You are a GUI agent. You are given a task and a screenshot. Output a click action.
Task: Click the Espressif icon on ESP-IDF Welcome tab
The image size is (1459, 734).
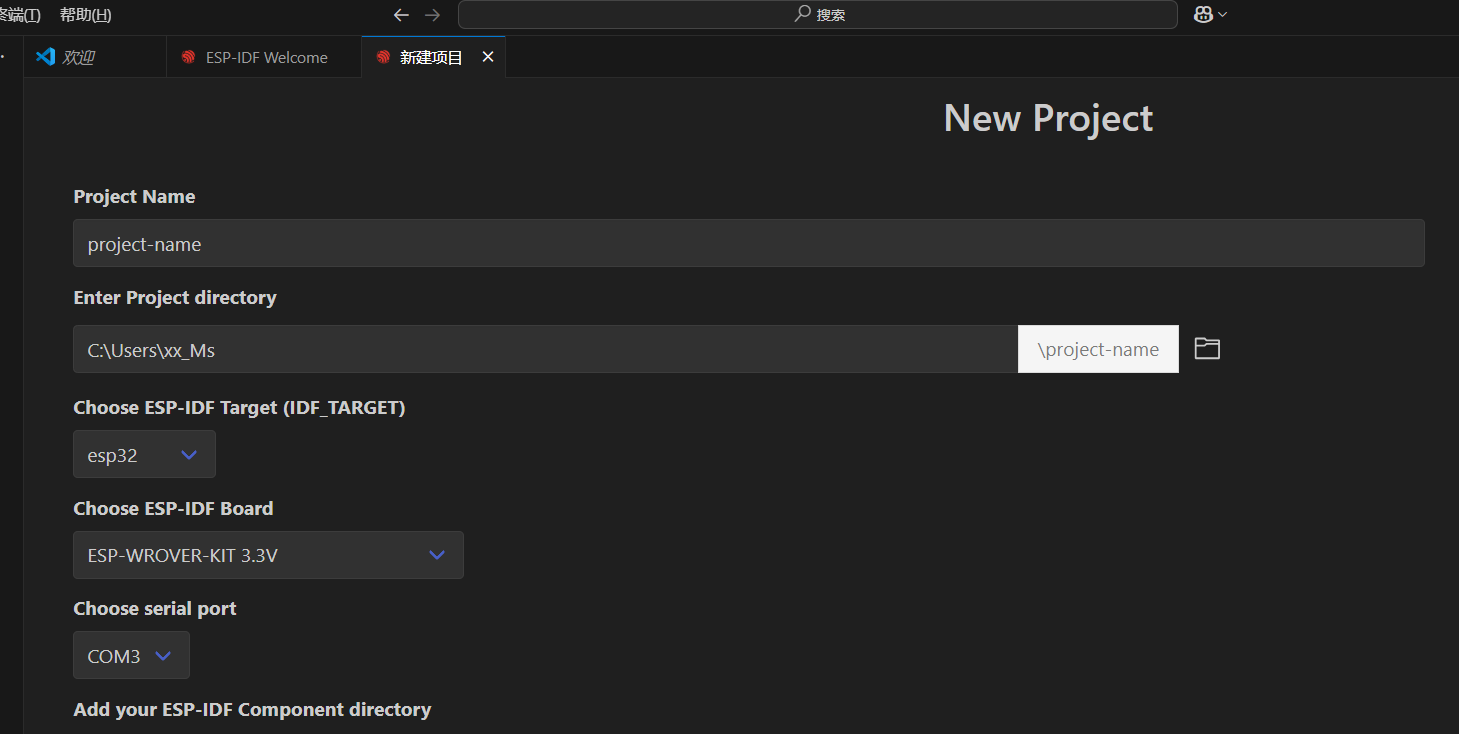point(188,57)
